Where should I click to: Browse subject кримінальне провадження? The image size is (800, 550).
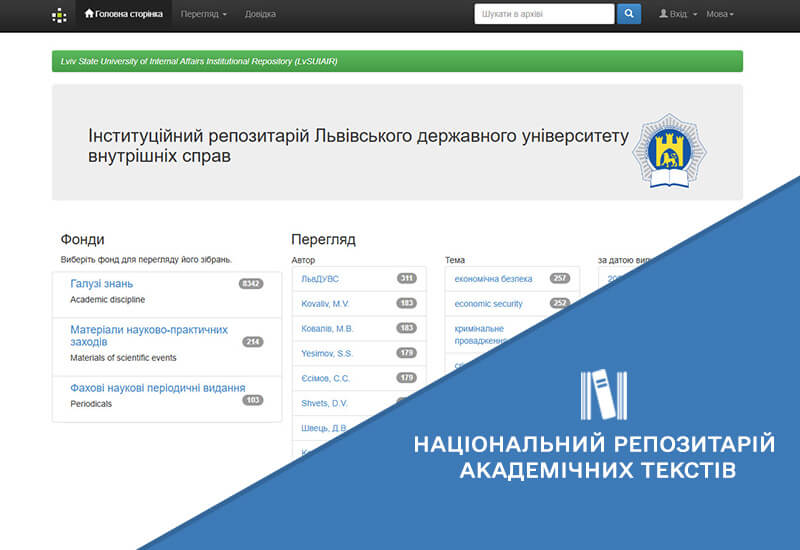click(x=480, y=335)
